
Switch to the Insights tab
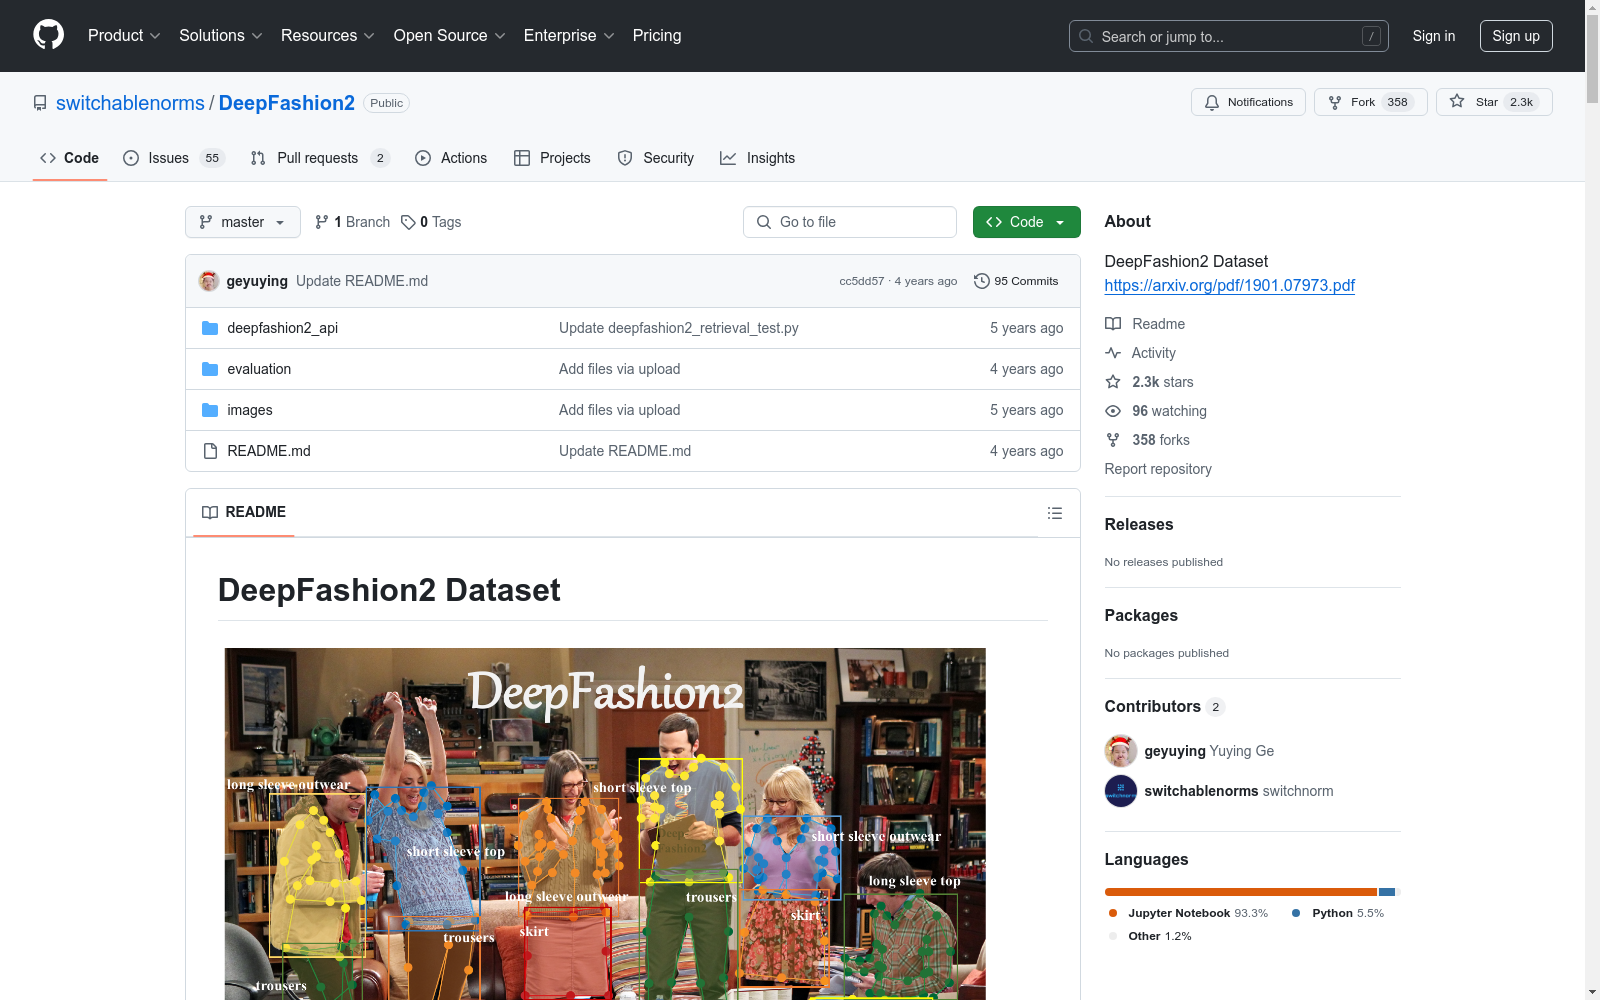(x=758, y=158)
